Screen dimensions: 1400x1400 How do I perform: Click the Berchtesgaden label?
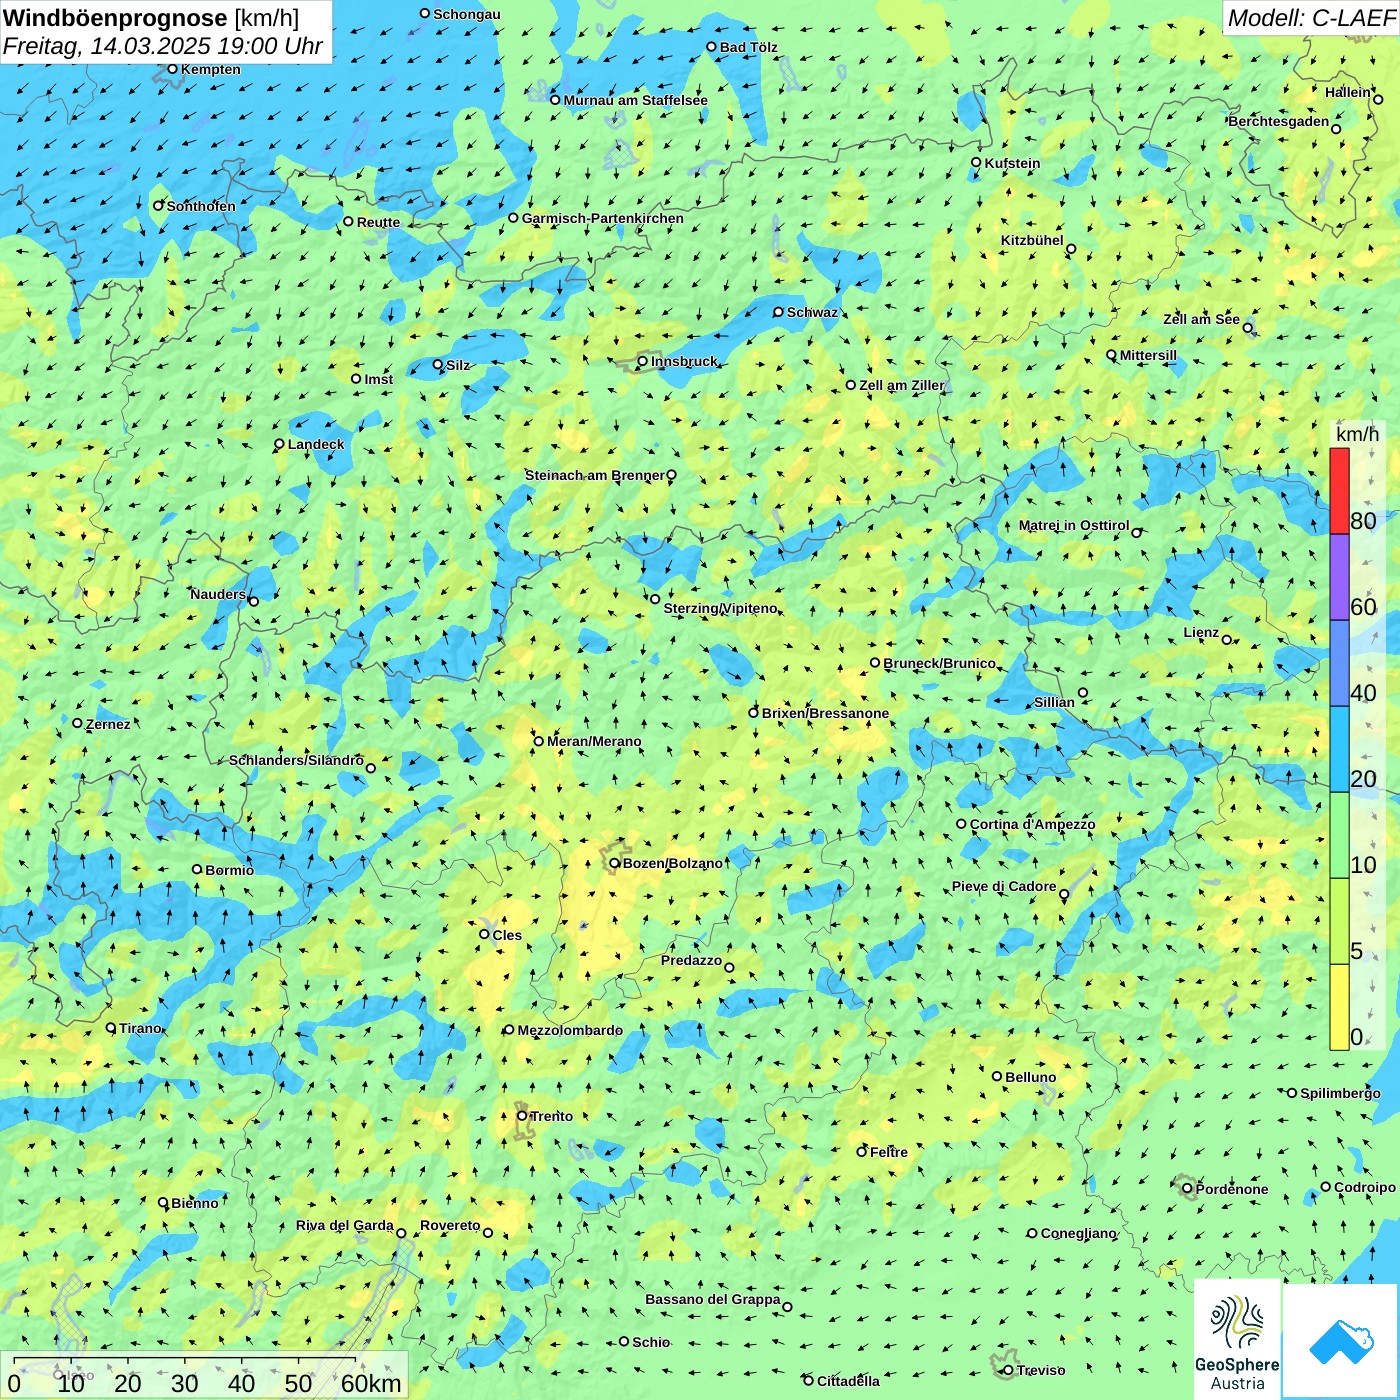[1279, 121]
